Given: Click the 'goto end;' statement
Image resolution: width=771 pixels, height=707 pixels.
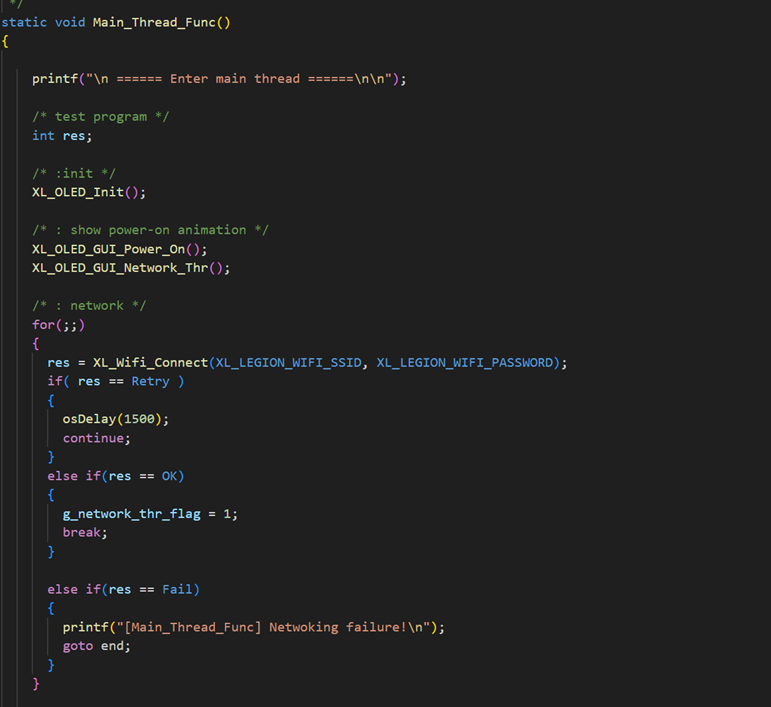Looking at the screenshot, I should (96, 646).
